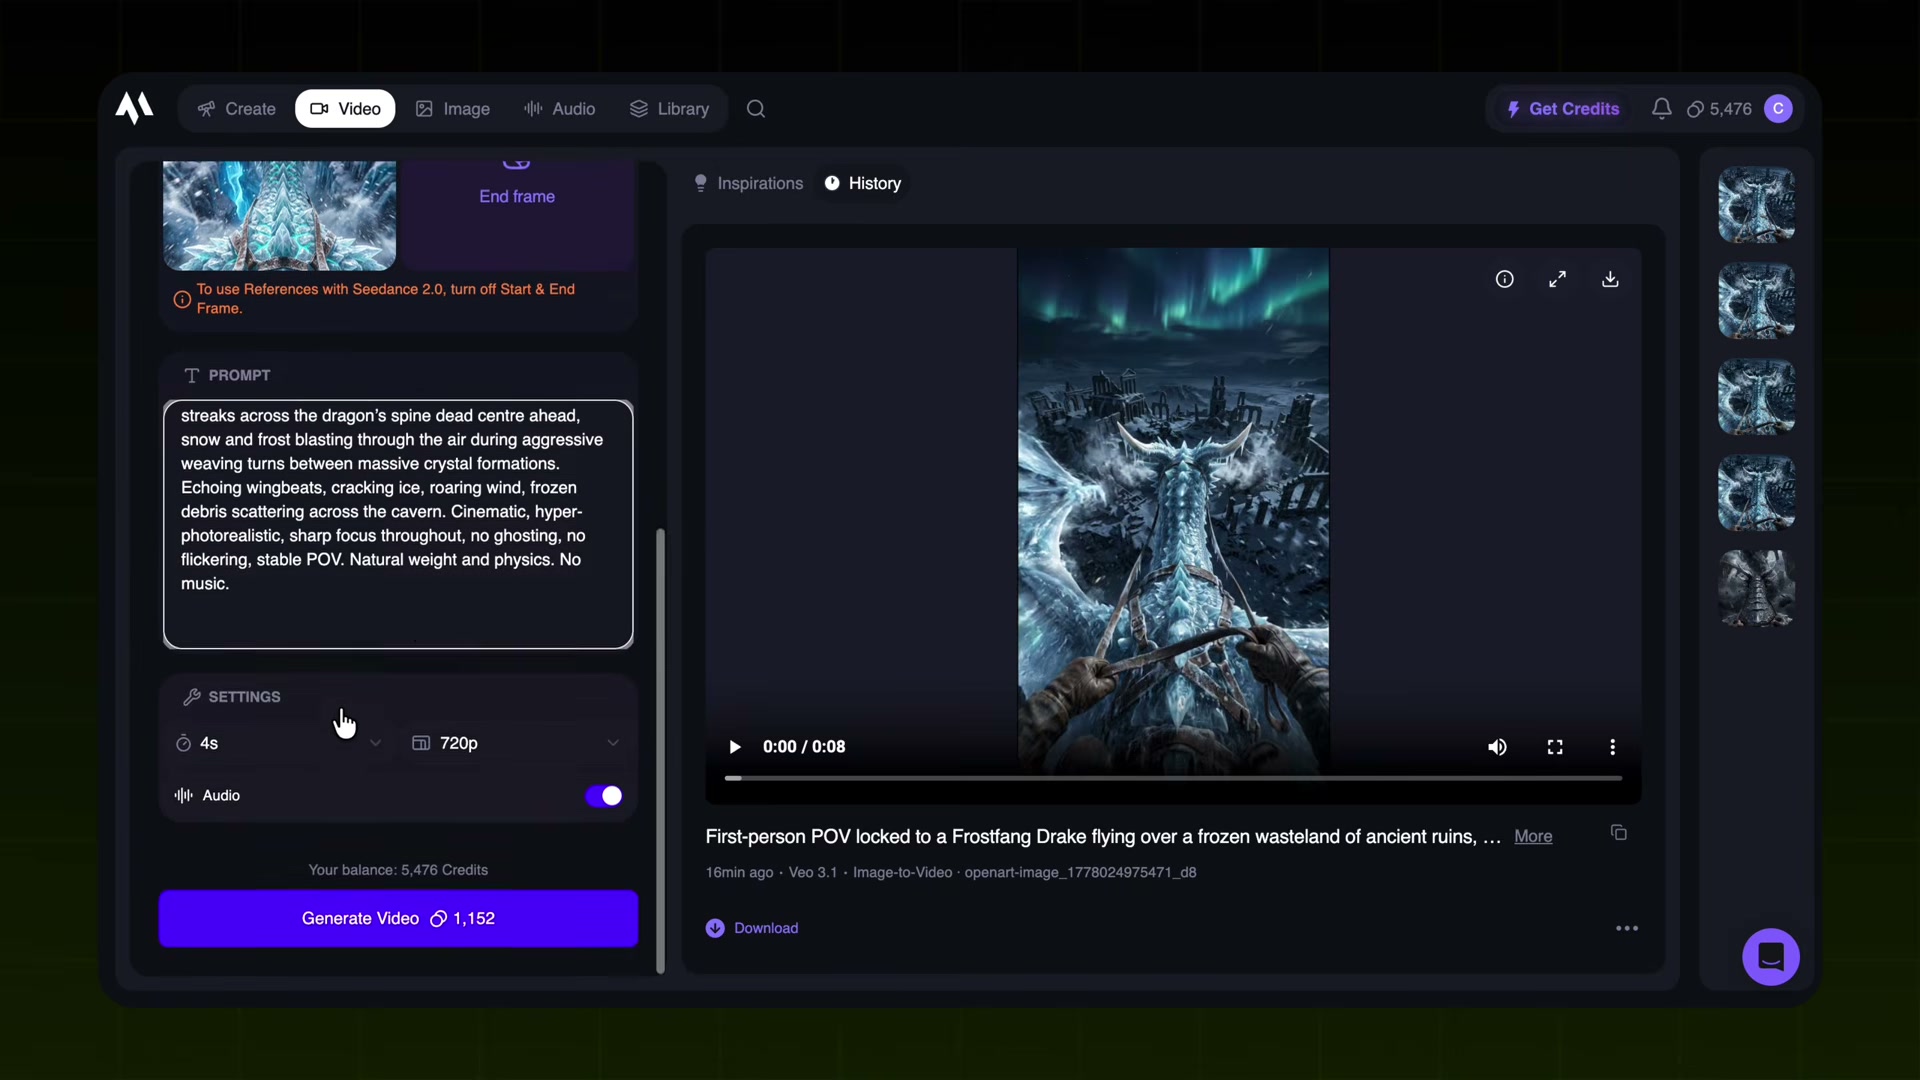This screenshot has height=1080, width=1920.
Task: Open the 720p resolution dropdown
Action: 516,743
